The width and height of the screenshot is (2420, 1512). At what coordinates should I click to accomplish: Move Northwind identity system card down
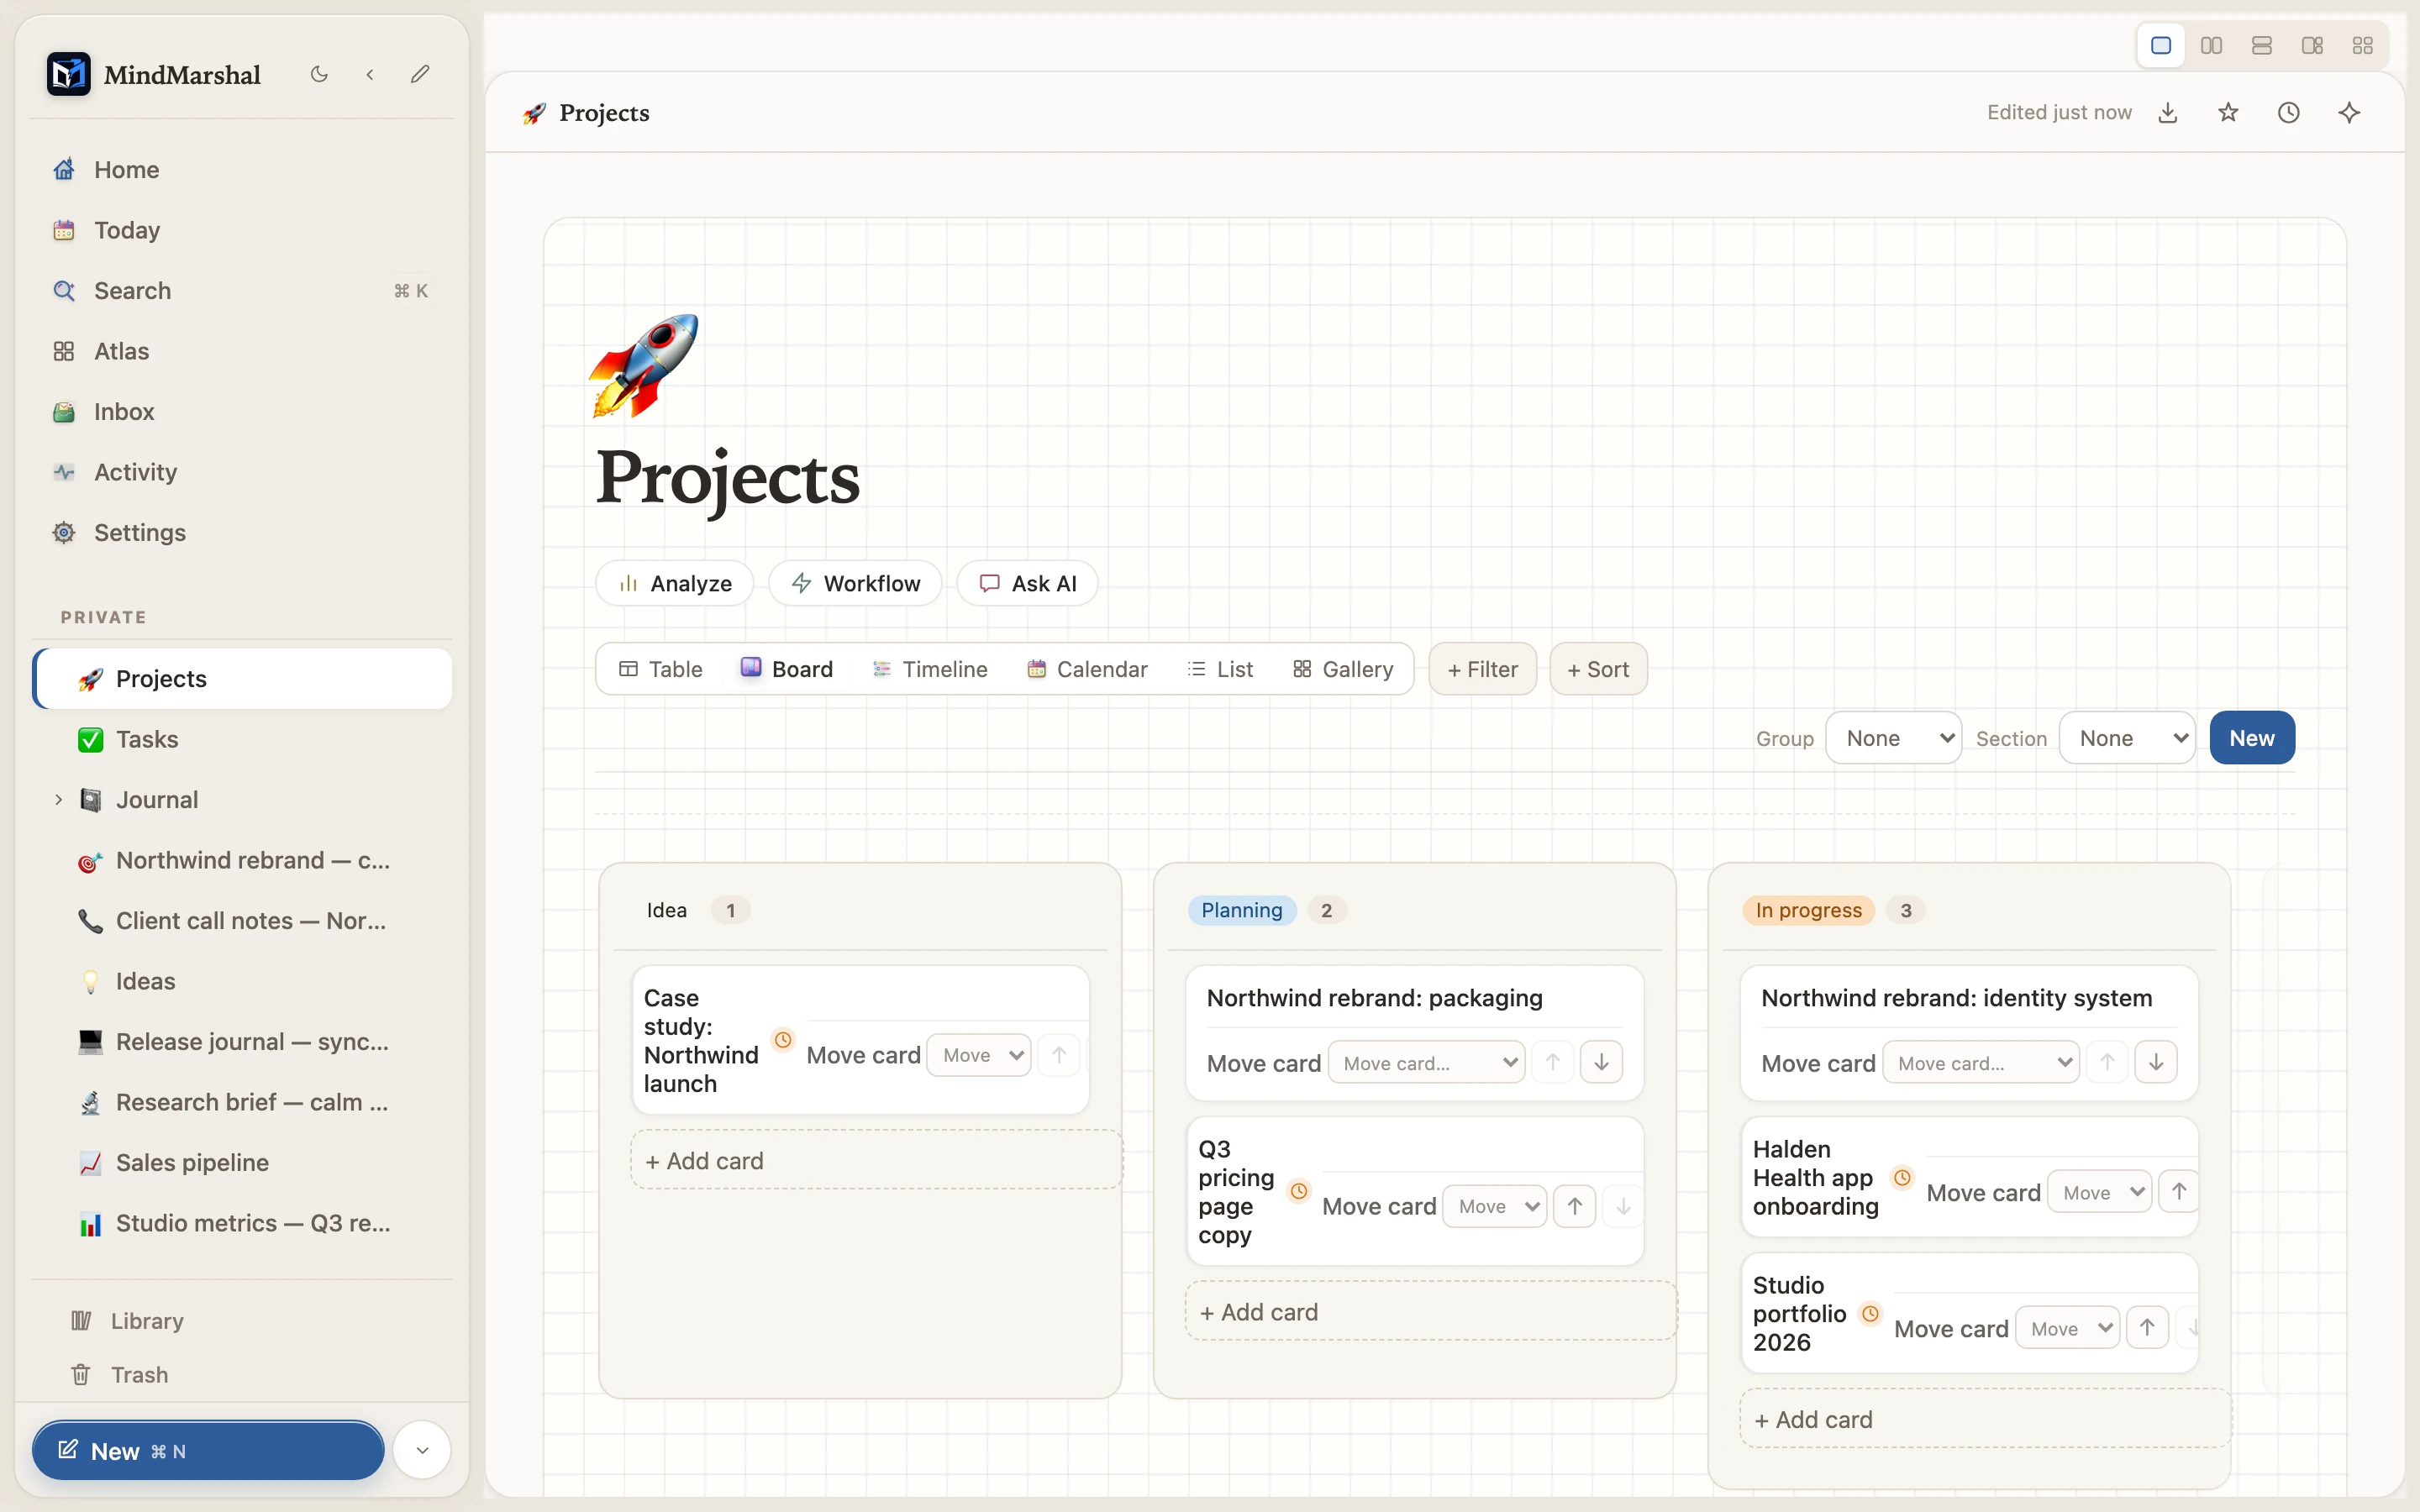coord(2156,1063)
